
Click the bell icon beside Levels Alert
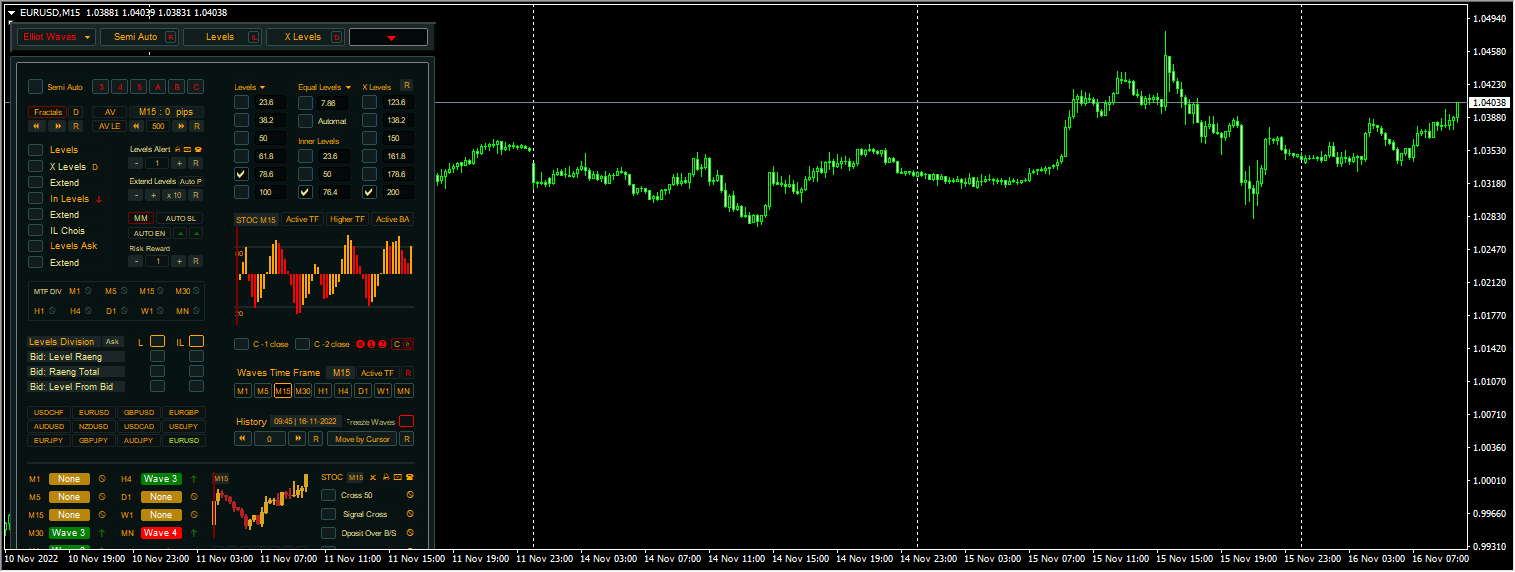(177, 149)
